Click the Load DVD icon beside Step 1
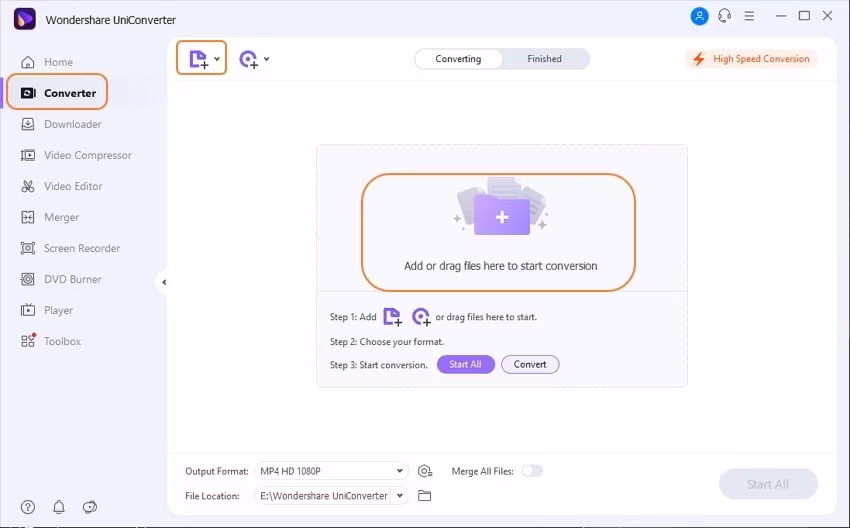 tap(421, 317)
